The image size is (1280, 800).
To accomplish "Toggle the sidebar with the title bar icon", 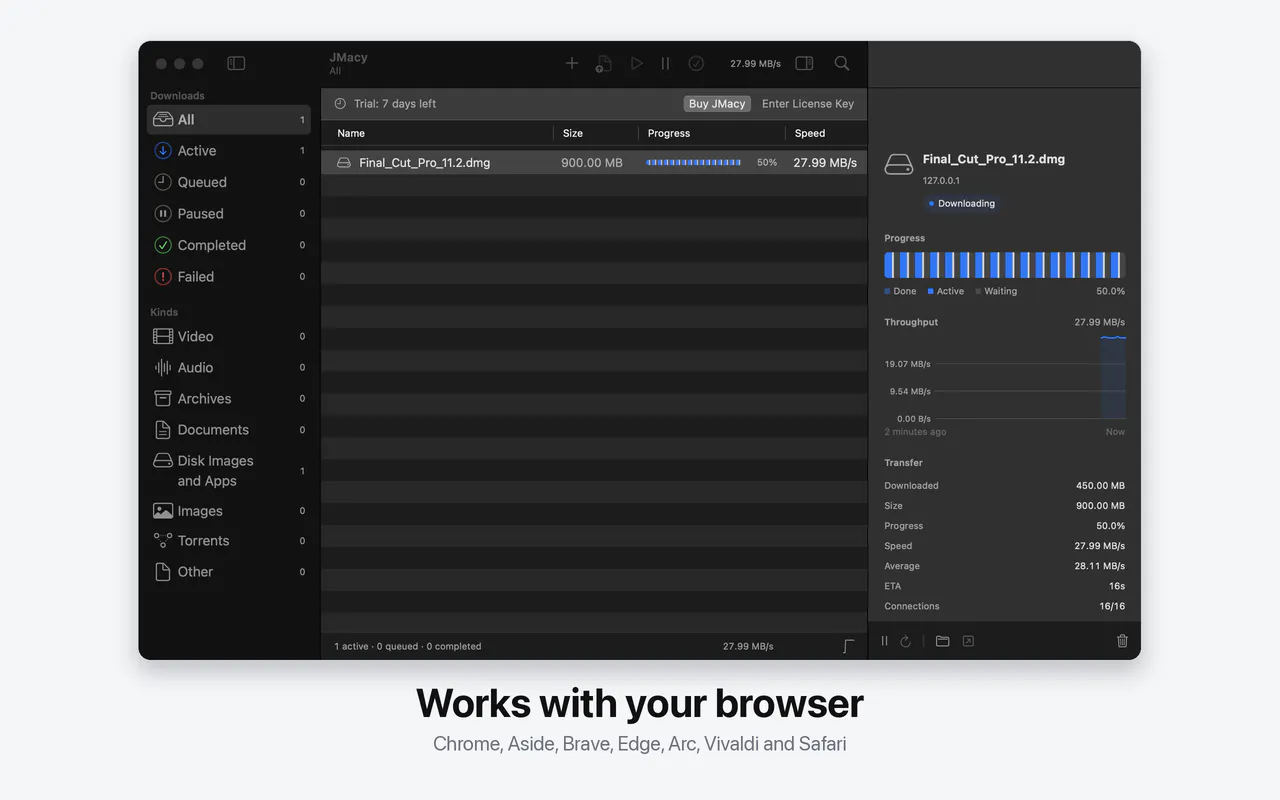I will click(x=236, y=63).
